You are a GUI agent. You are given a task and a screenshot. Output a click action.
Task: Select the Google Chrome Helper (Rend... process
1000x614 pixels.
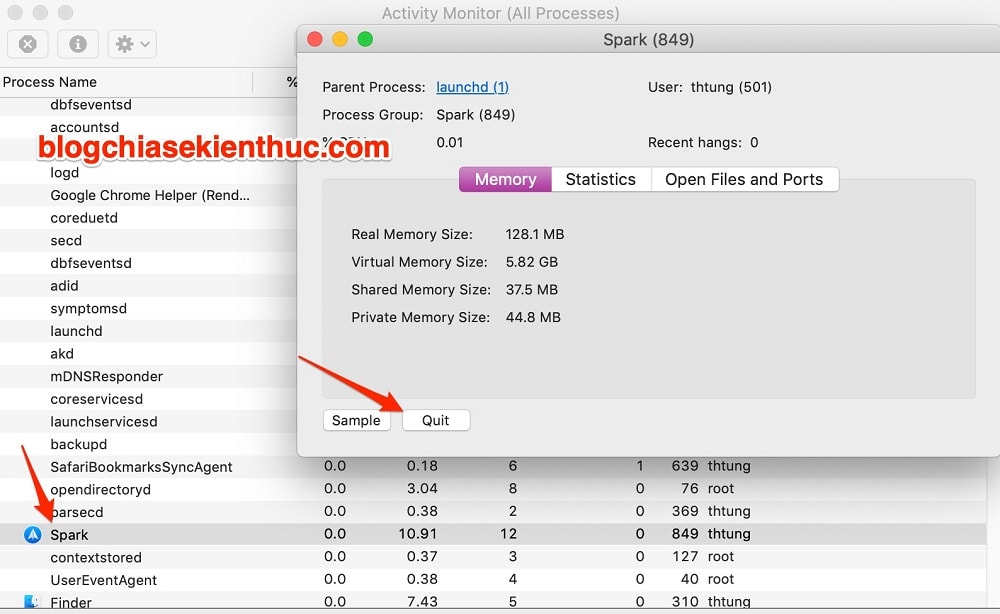click(x=150, y=195)
